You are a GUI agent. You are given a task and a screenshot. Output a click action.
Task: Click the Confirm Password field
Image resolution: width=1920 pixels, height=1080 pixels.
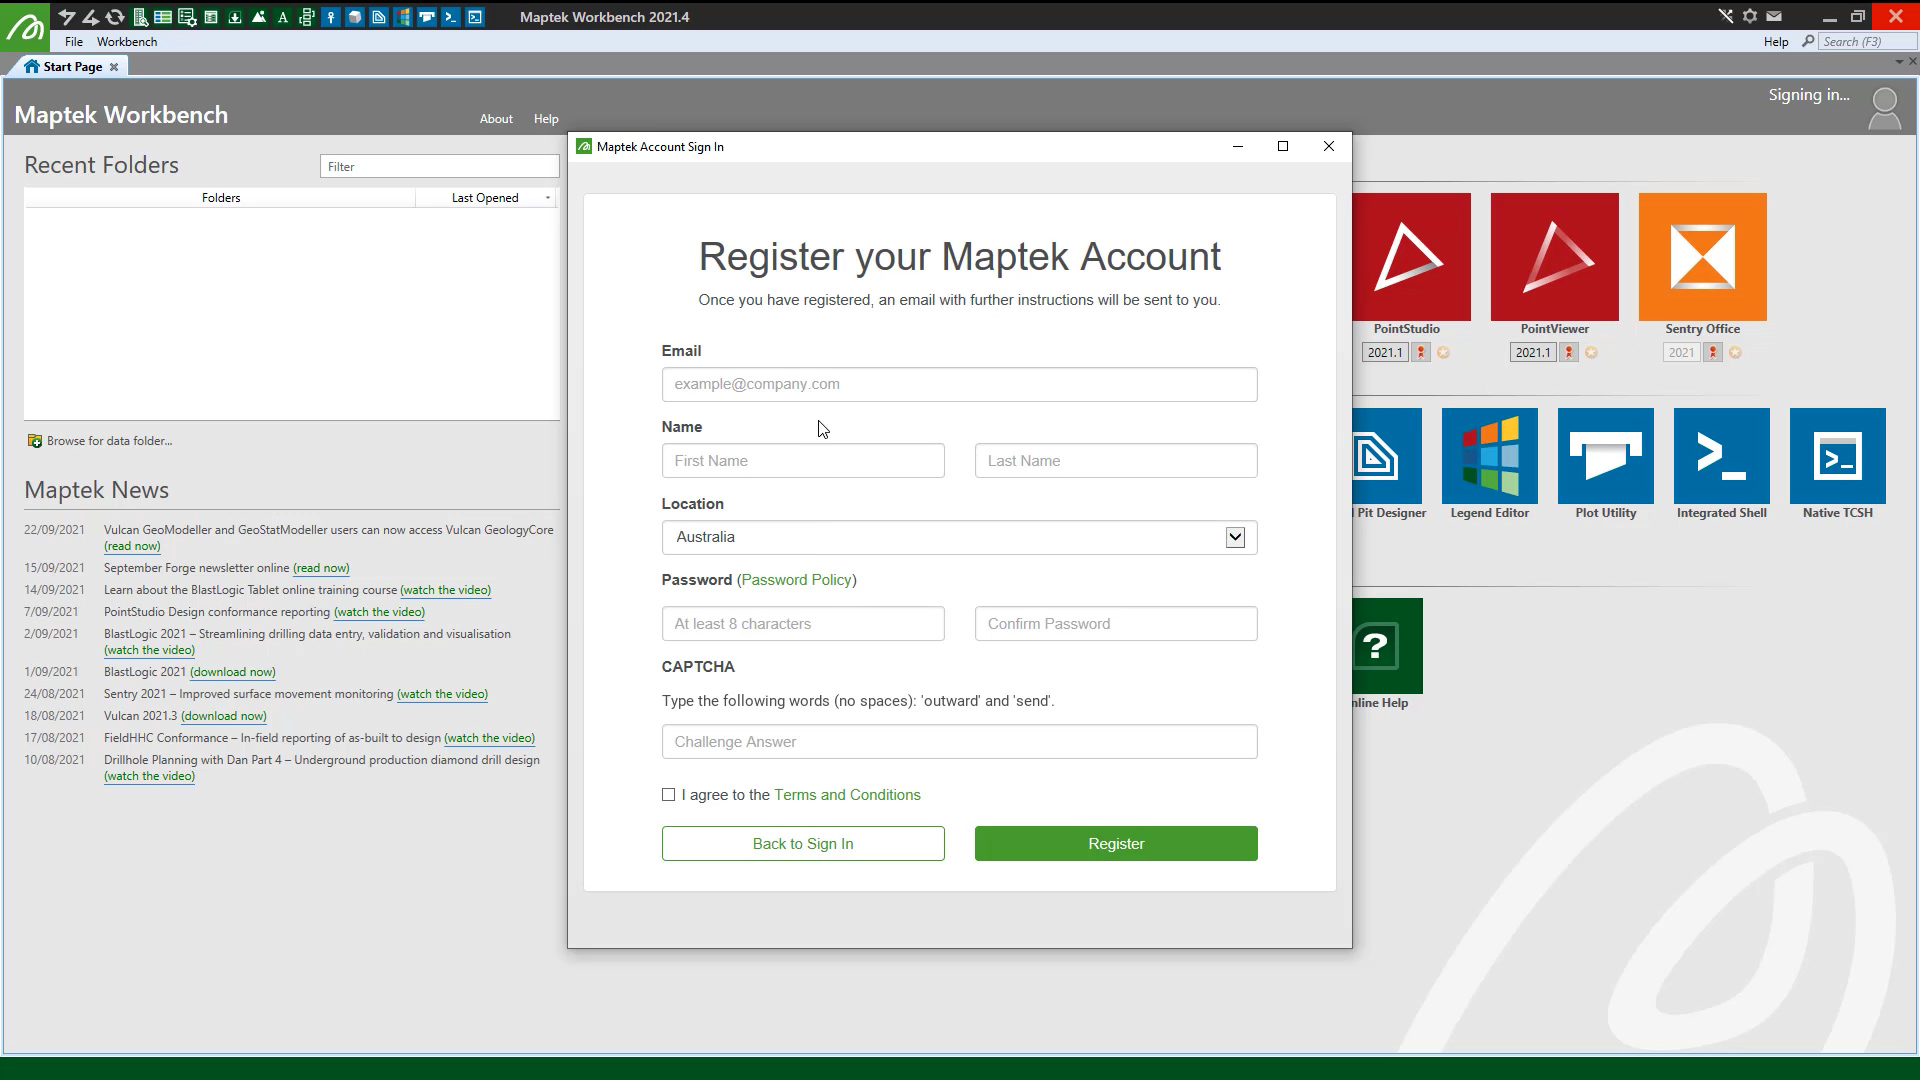pos(1116,624)
